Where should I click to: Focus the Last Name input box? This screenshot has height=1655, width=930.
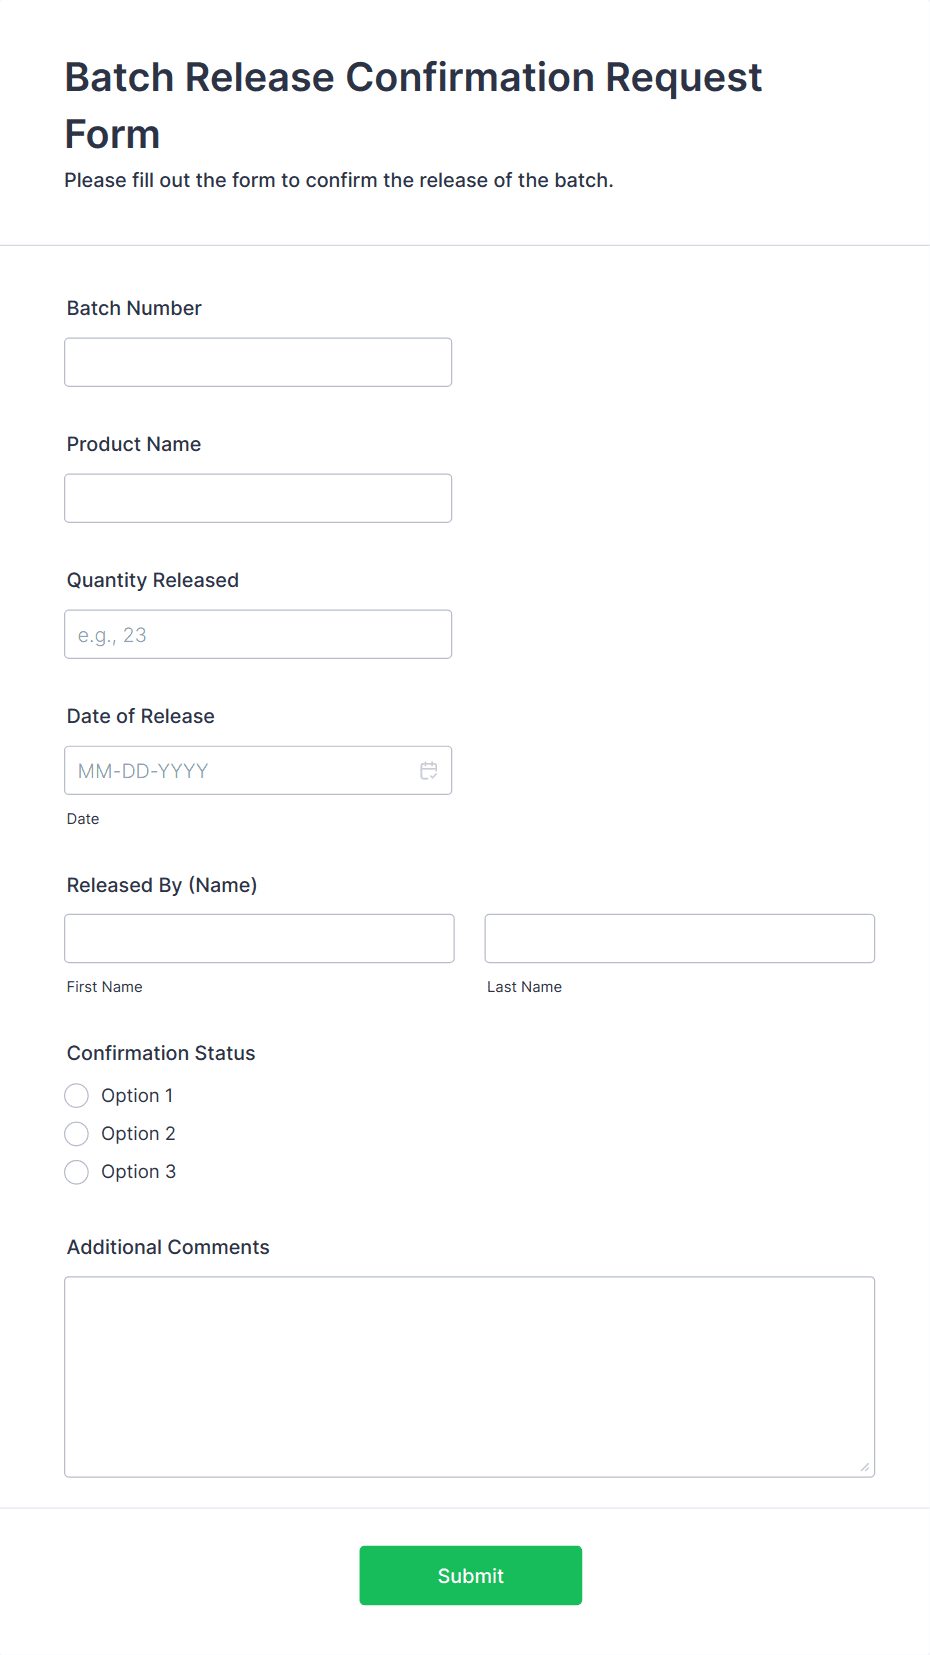[x=679, y=939]
